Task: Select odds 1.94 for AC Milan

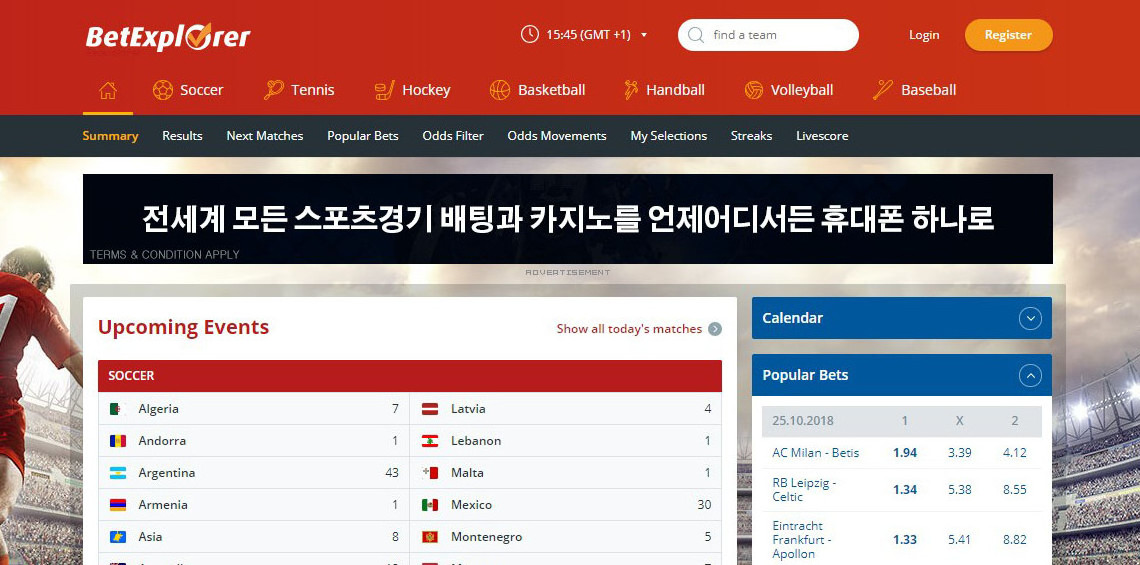Action: coord(905,452)
